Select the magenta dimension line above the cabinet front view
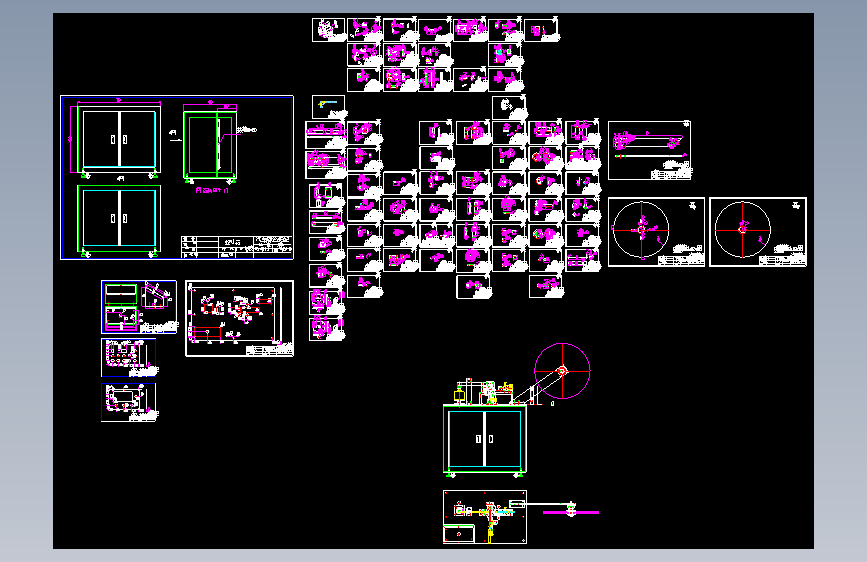This screenshot has width=867, height=562. tap(119, 102)
